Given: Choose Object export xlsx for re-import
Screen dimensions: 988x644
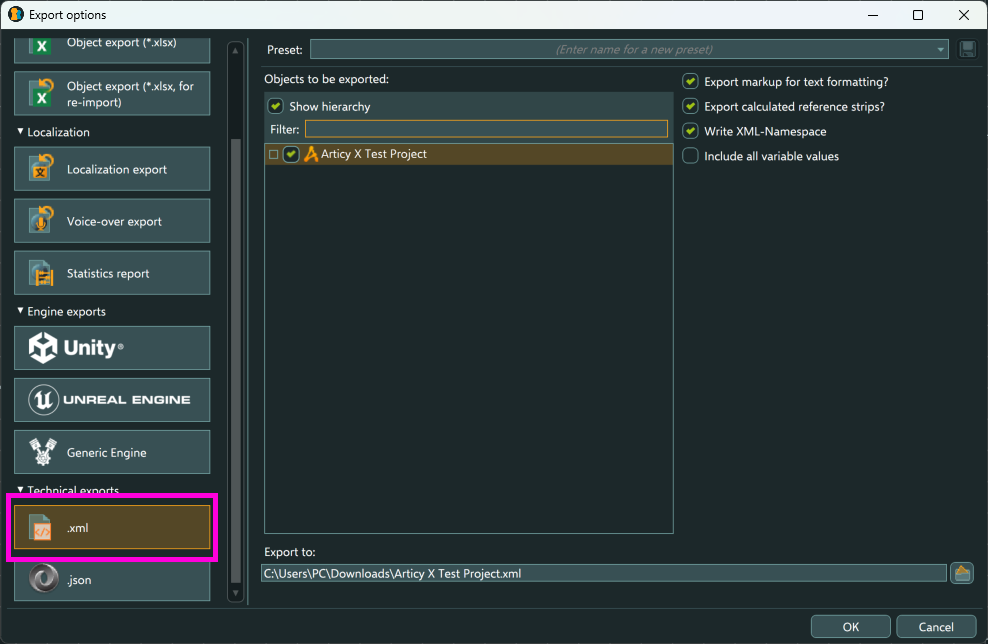Looking at the screenshot, I should (x=112, y=93).
